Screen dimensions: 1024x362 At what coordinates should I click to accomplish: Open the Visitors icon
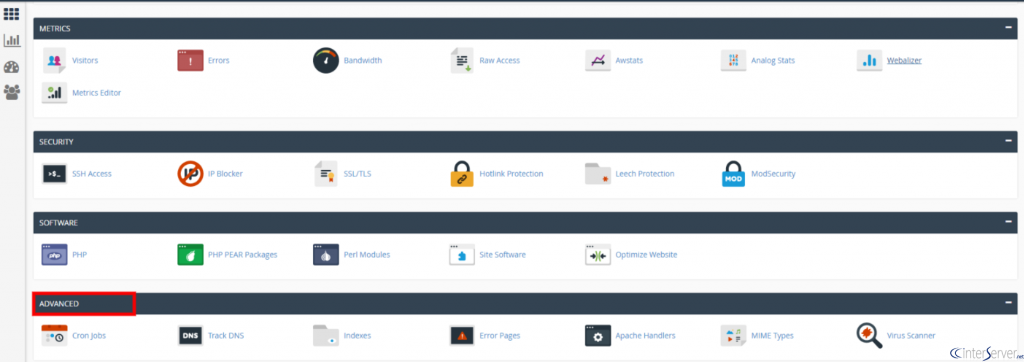click(x=54, y=60)
